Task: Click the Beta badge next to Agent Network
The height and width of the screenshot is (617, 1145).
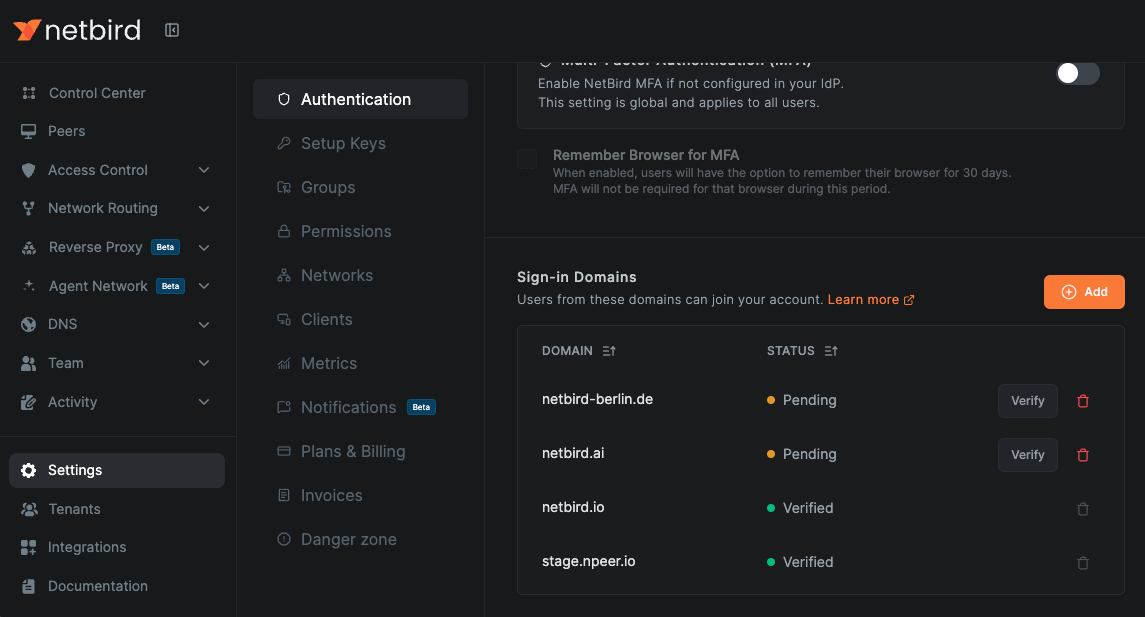Action: pos(170,286)
